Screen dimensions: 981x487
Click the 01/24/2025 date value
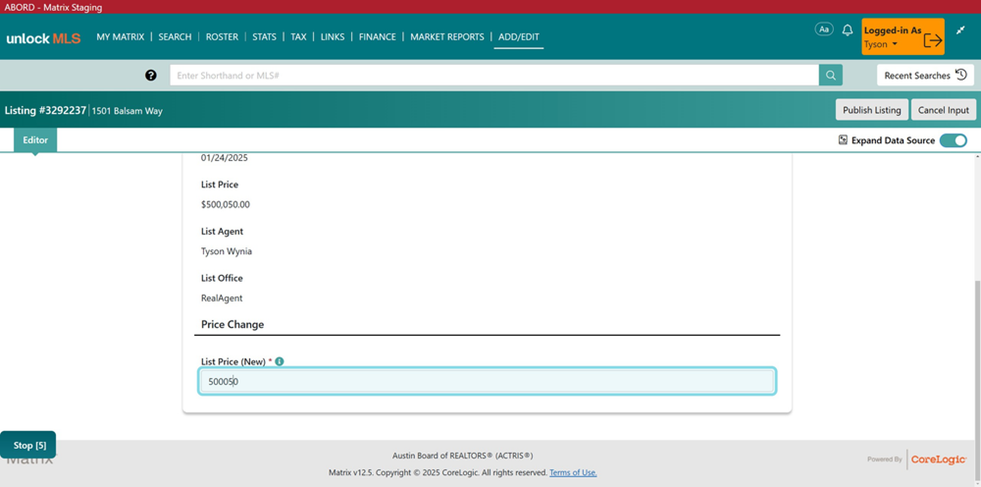click(x=224, y=158)
